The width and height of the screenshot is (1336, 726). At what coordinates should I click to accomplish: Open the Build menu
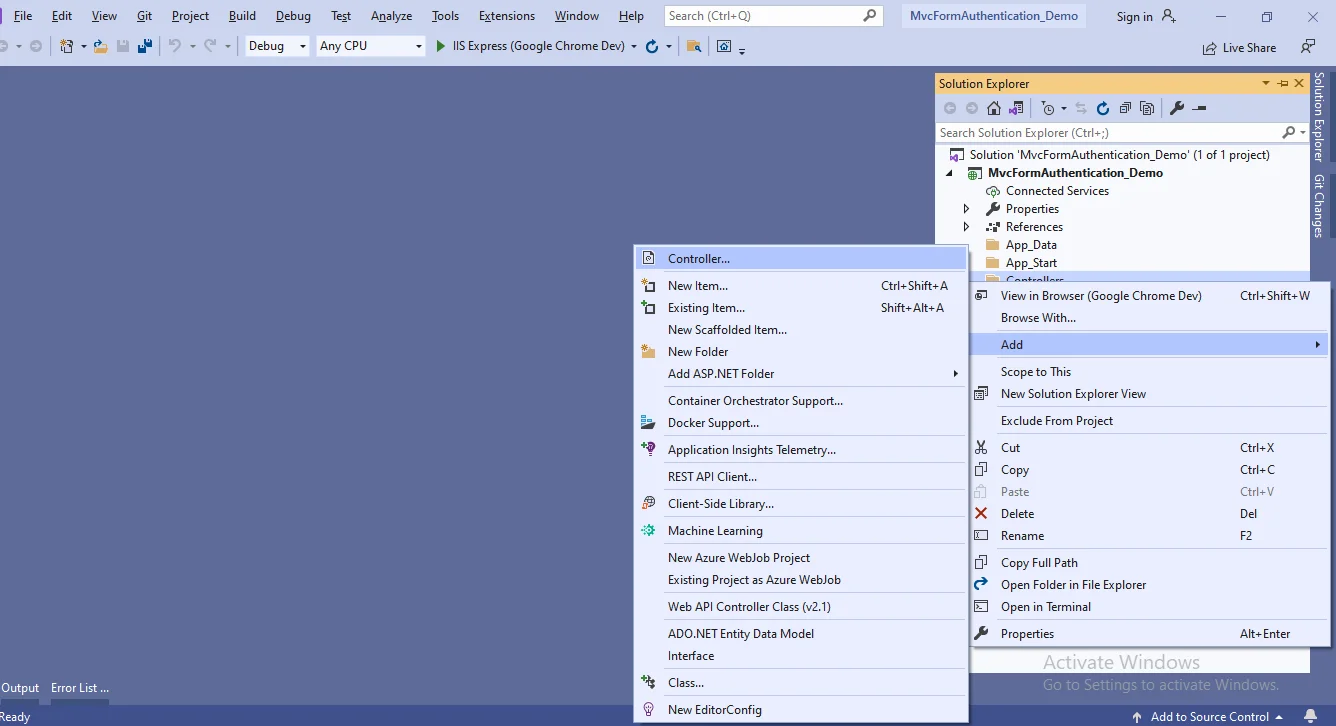(242, 16)
